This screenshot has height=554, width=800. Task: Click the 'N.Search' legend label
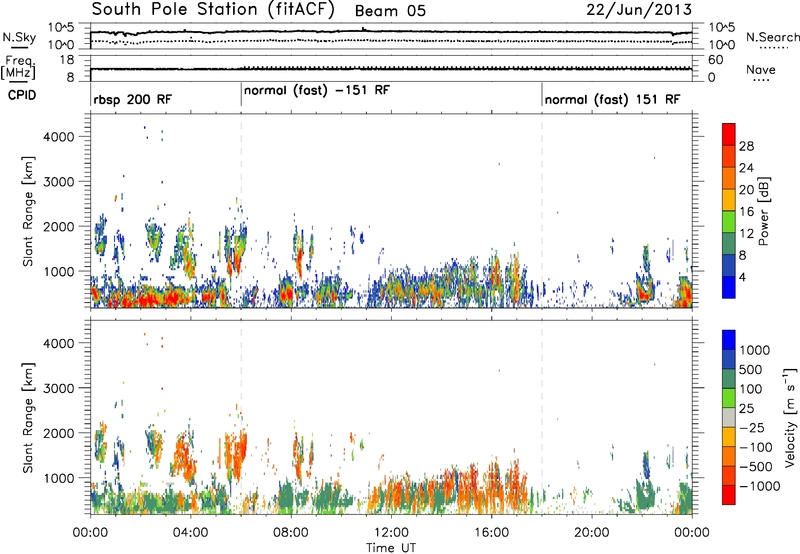coord(772,37)
